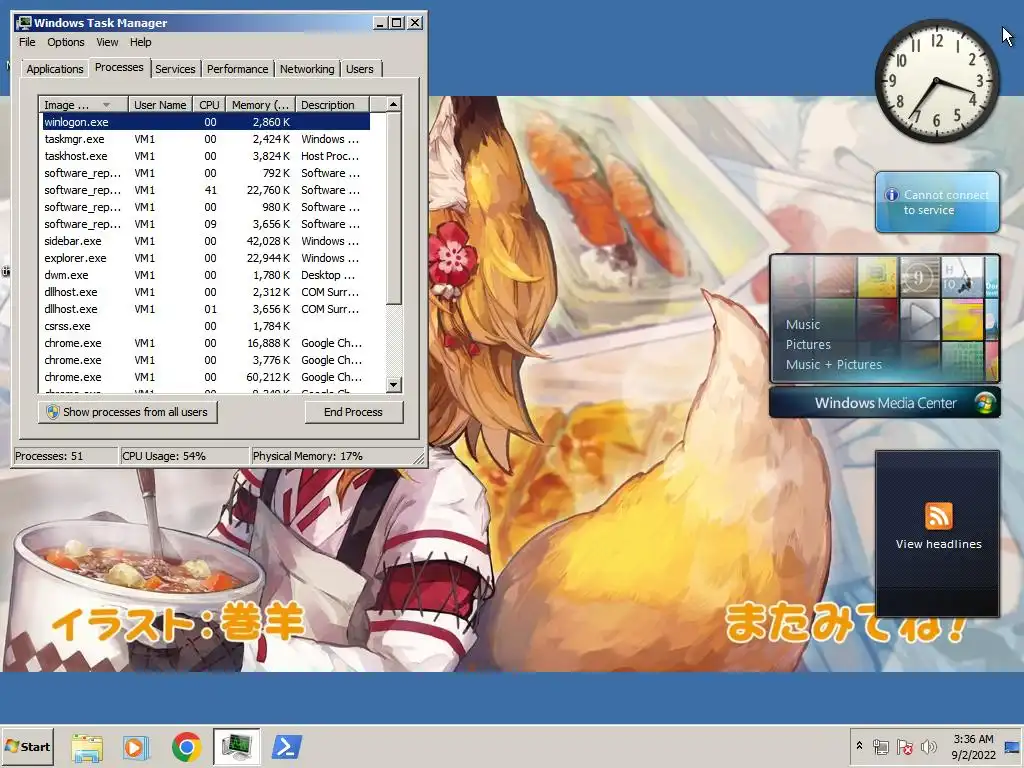Select the Processes tab
Viewport: 1024px width, 768px height.
(x=119, y=67)
